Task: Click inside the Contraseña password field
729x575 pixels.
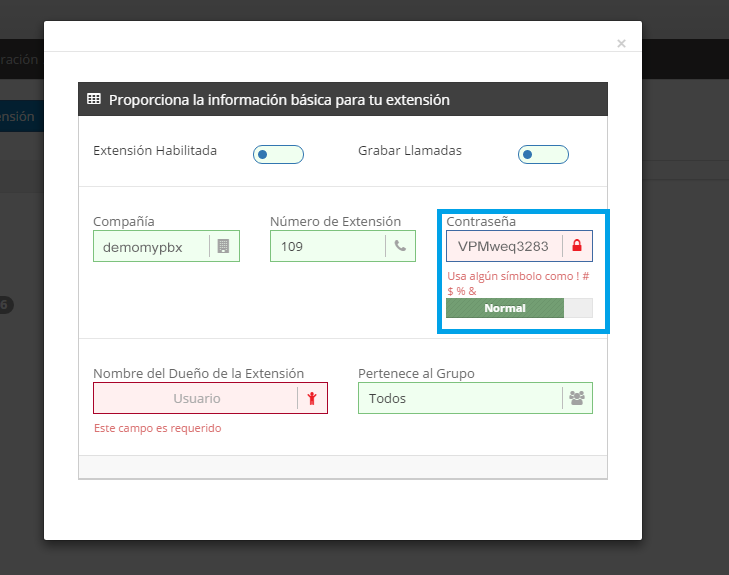Action: pos(503,246)
